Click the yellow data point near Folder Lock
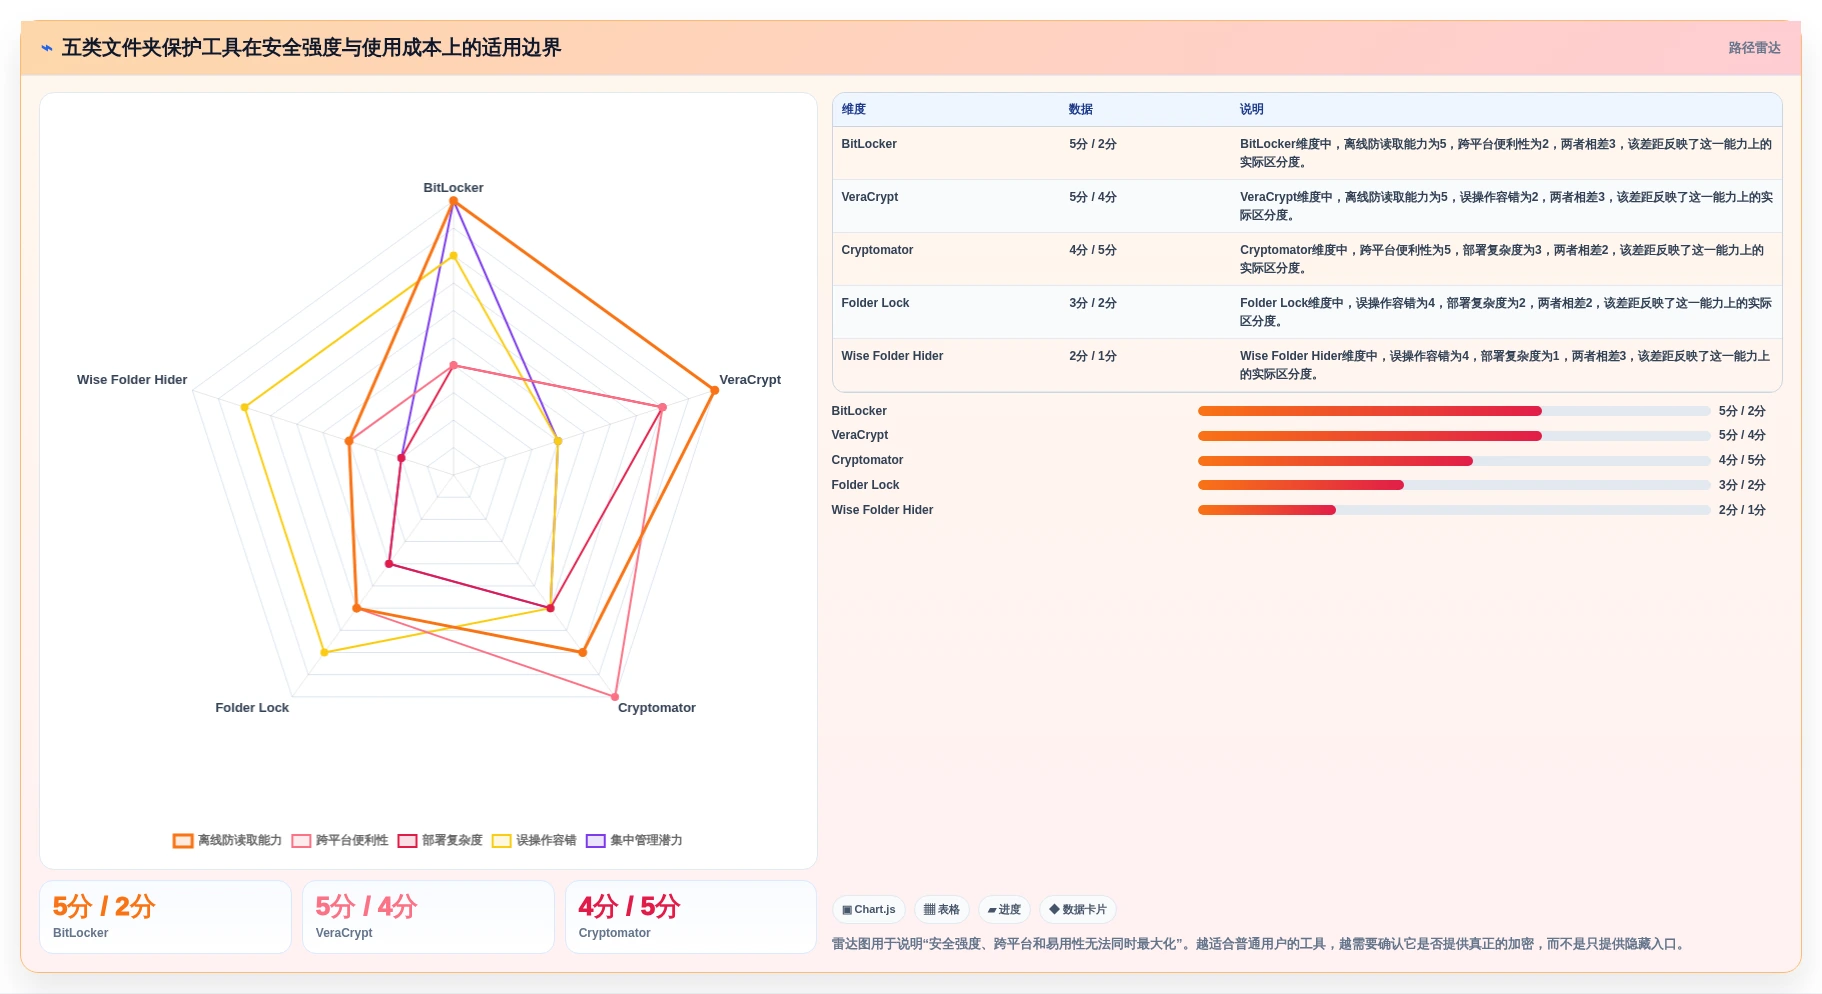The image size is (1822, 994). (x=324, y=652)
